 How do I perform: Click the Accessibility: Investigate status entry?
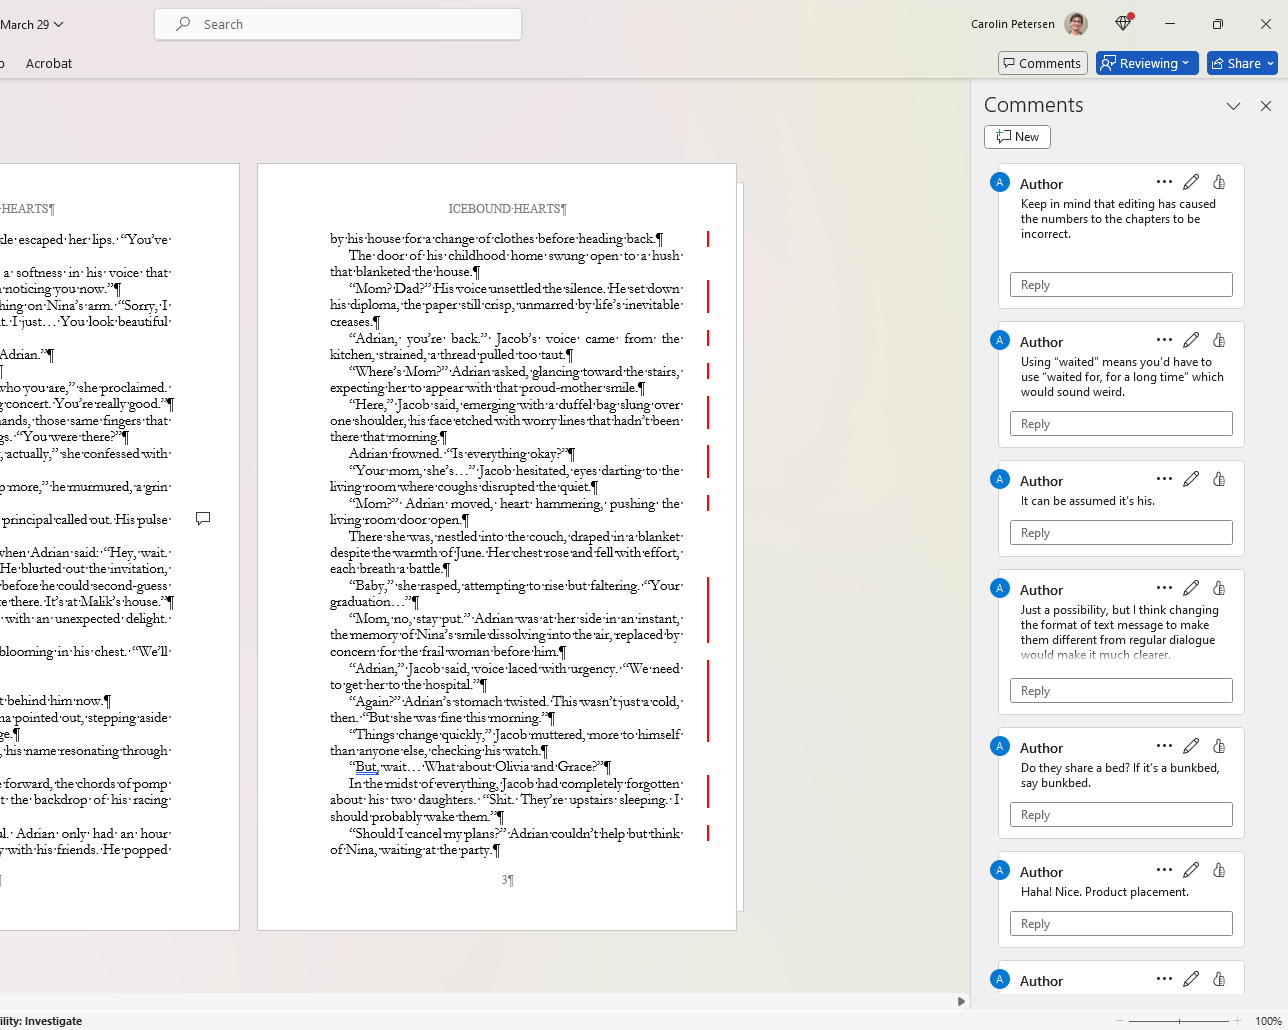tap(41, 1021)
